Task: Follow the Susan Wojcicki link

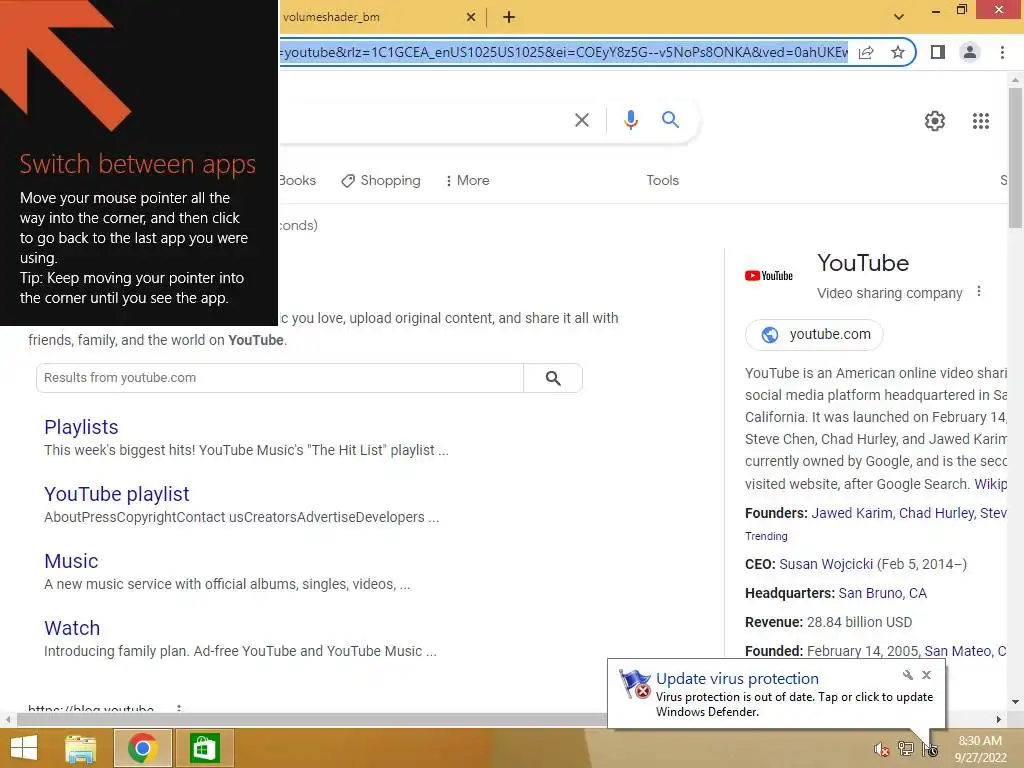Action: (826, 564)
